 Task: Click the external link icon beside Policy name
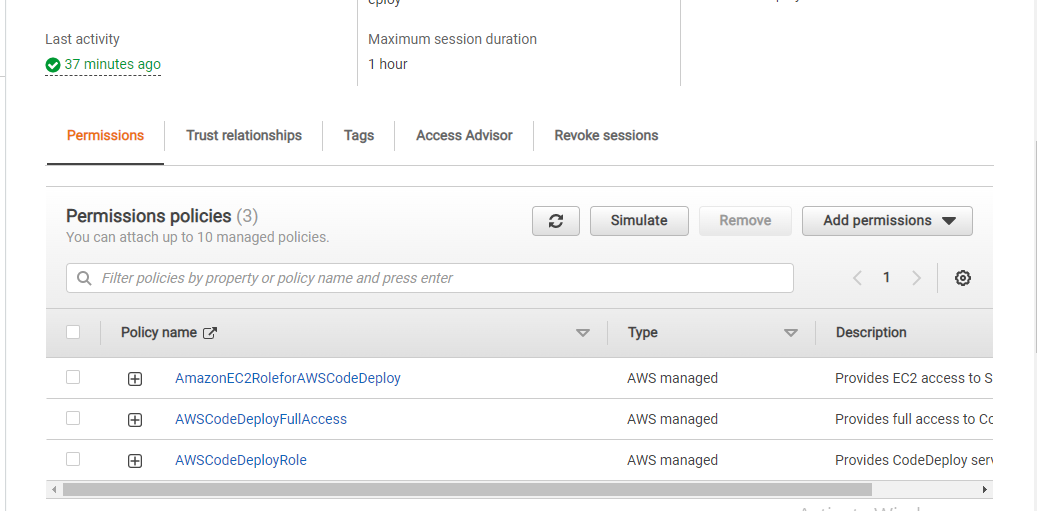210,333
